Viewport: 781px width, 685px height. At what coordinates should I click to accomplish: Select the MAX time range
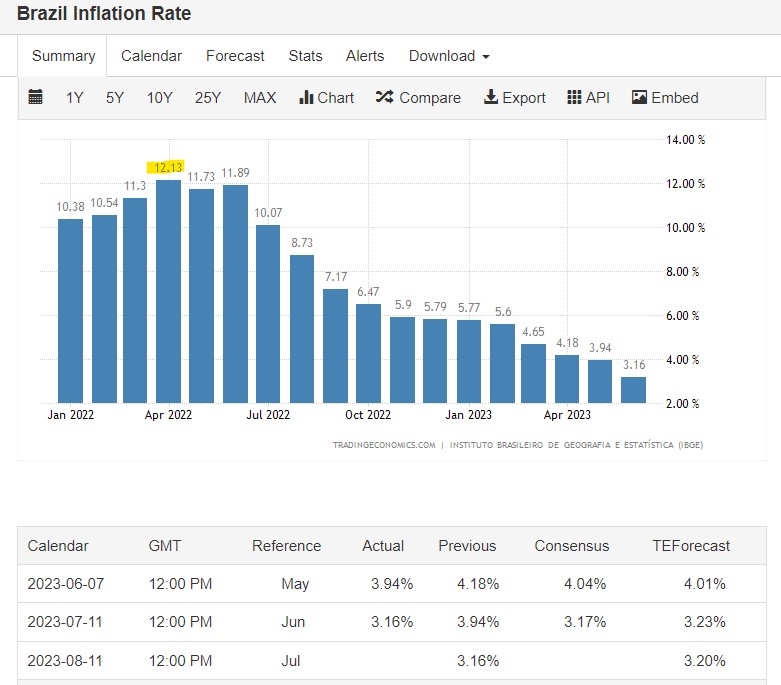260,98
